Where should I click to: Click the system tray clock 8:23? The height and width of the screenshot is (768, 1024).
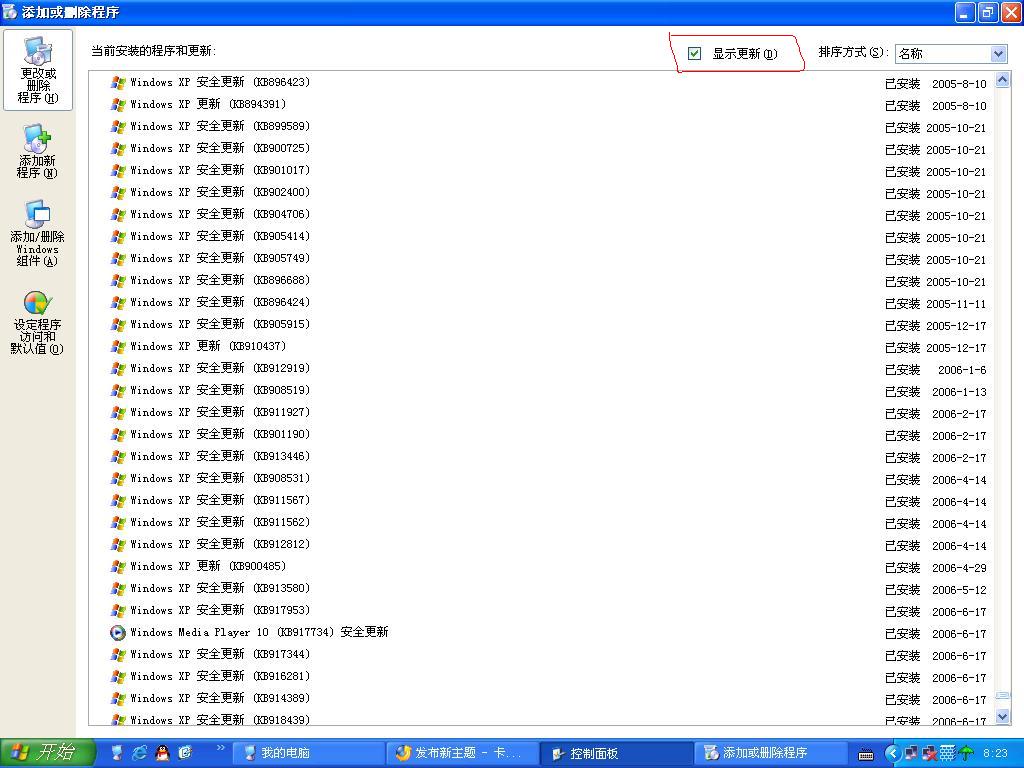coord(995,754)
